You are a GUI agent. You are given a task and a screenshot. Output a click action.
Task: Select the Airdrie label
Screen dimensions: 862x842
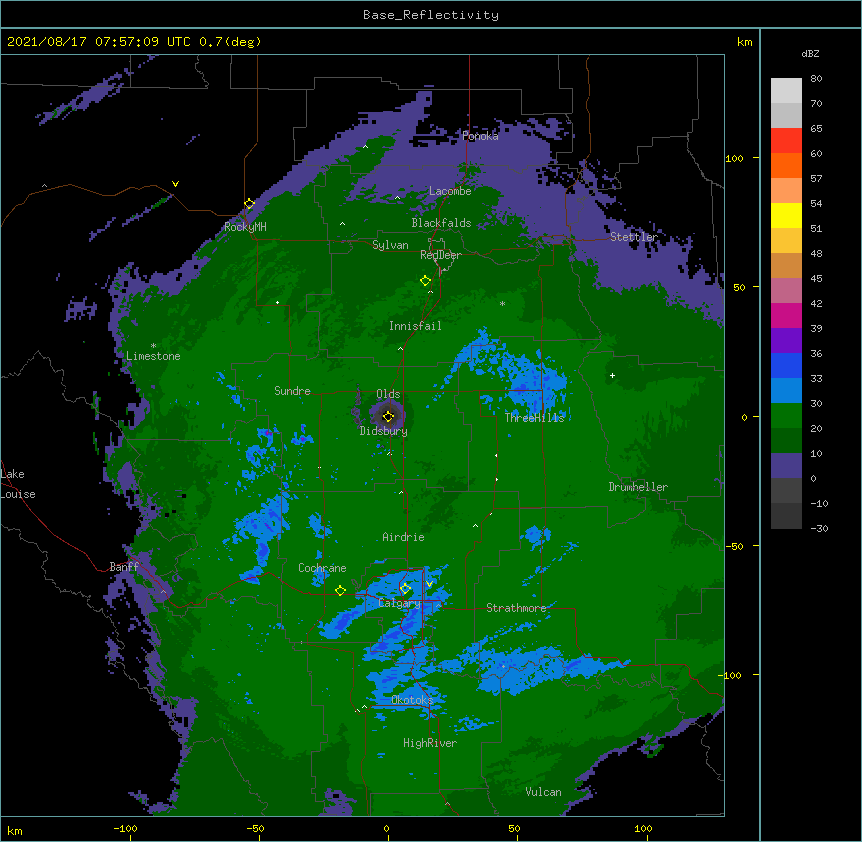[404, 537]
